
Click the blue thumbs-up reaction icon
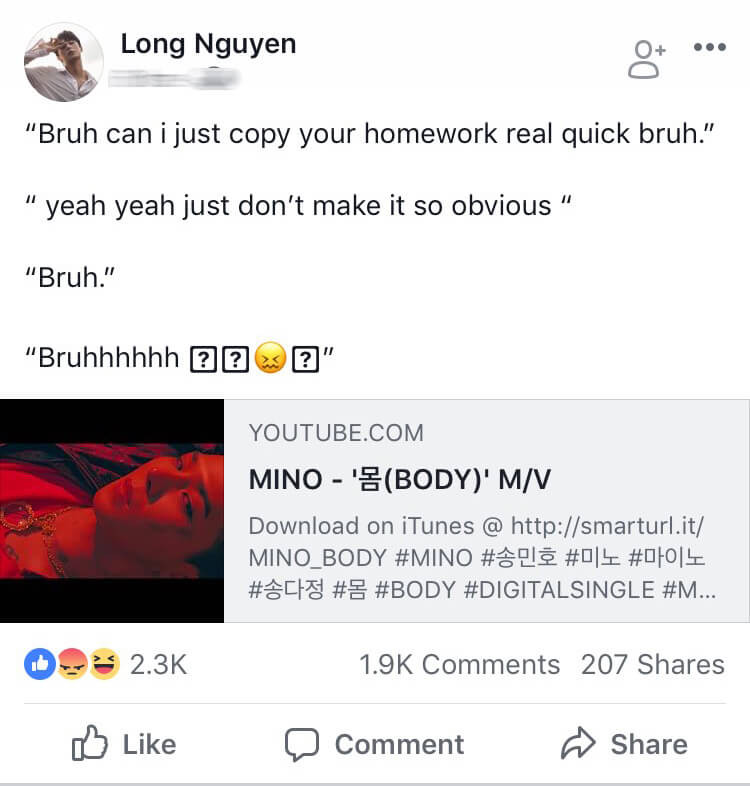point(40,664)
